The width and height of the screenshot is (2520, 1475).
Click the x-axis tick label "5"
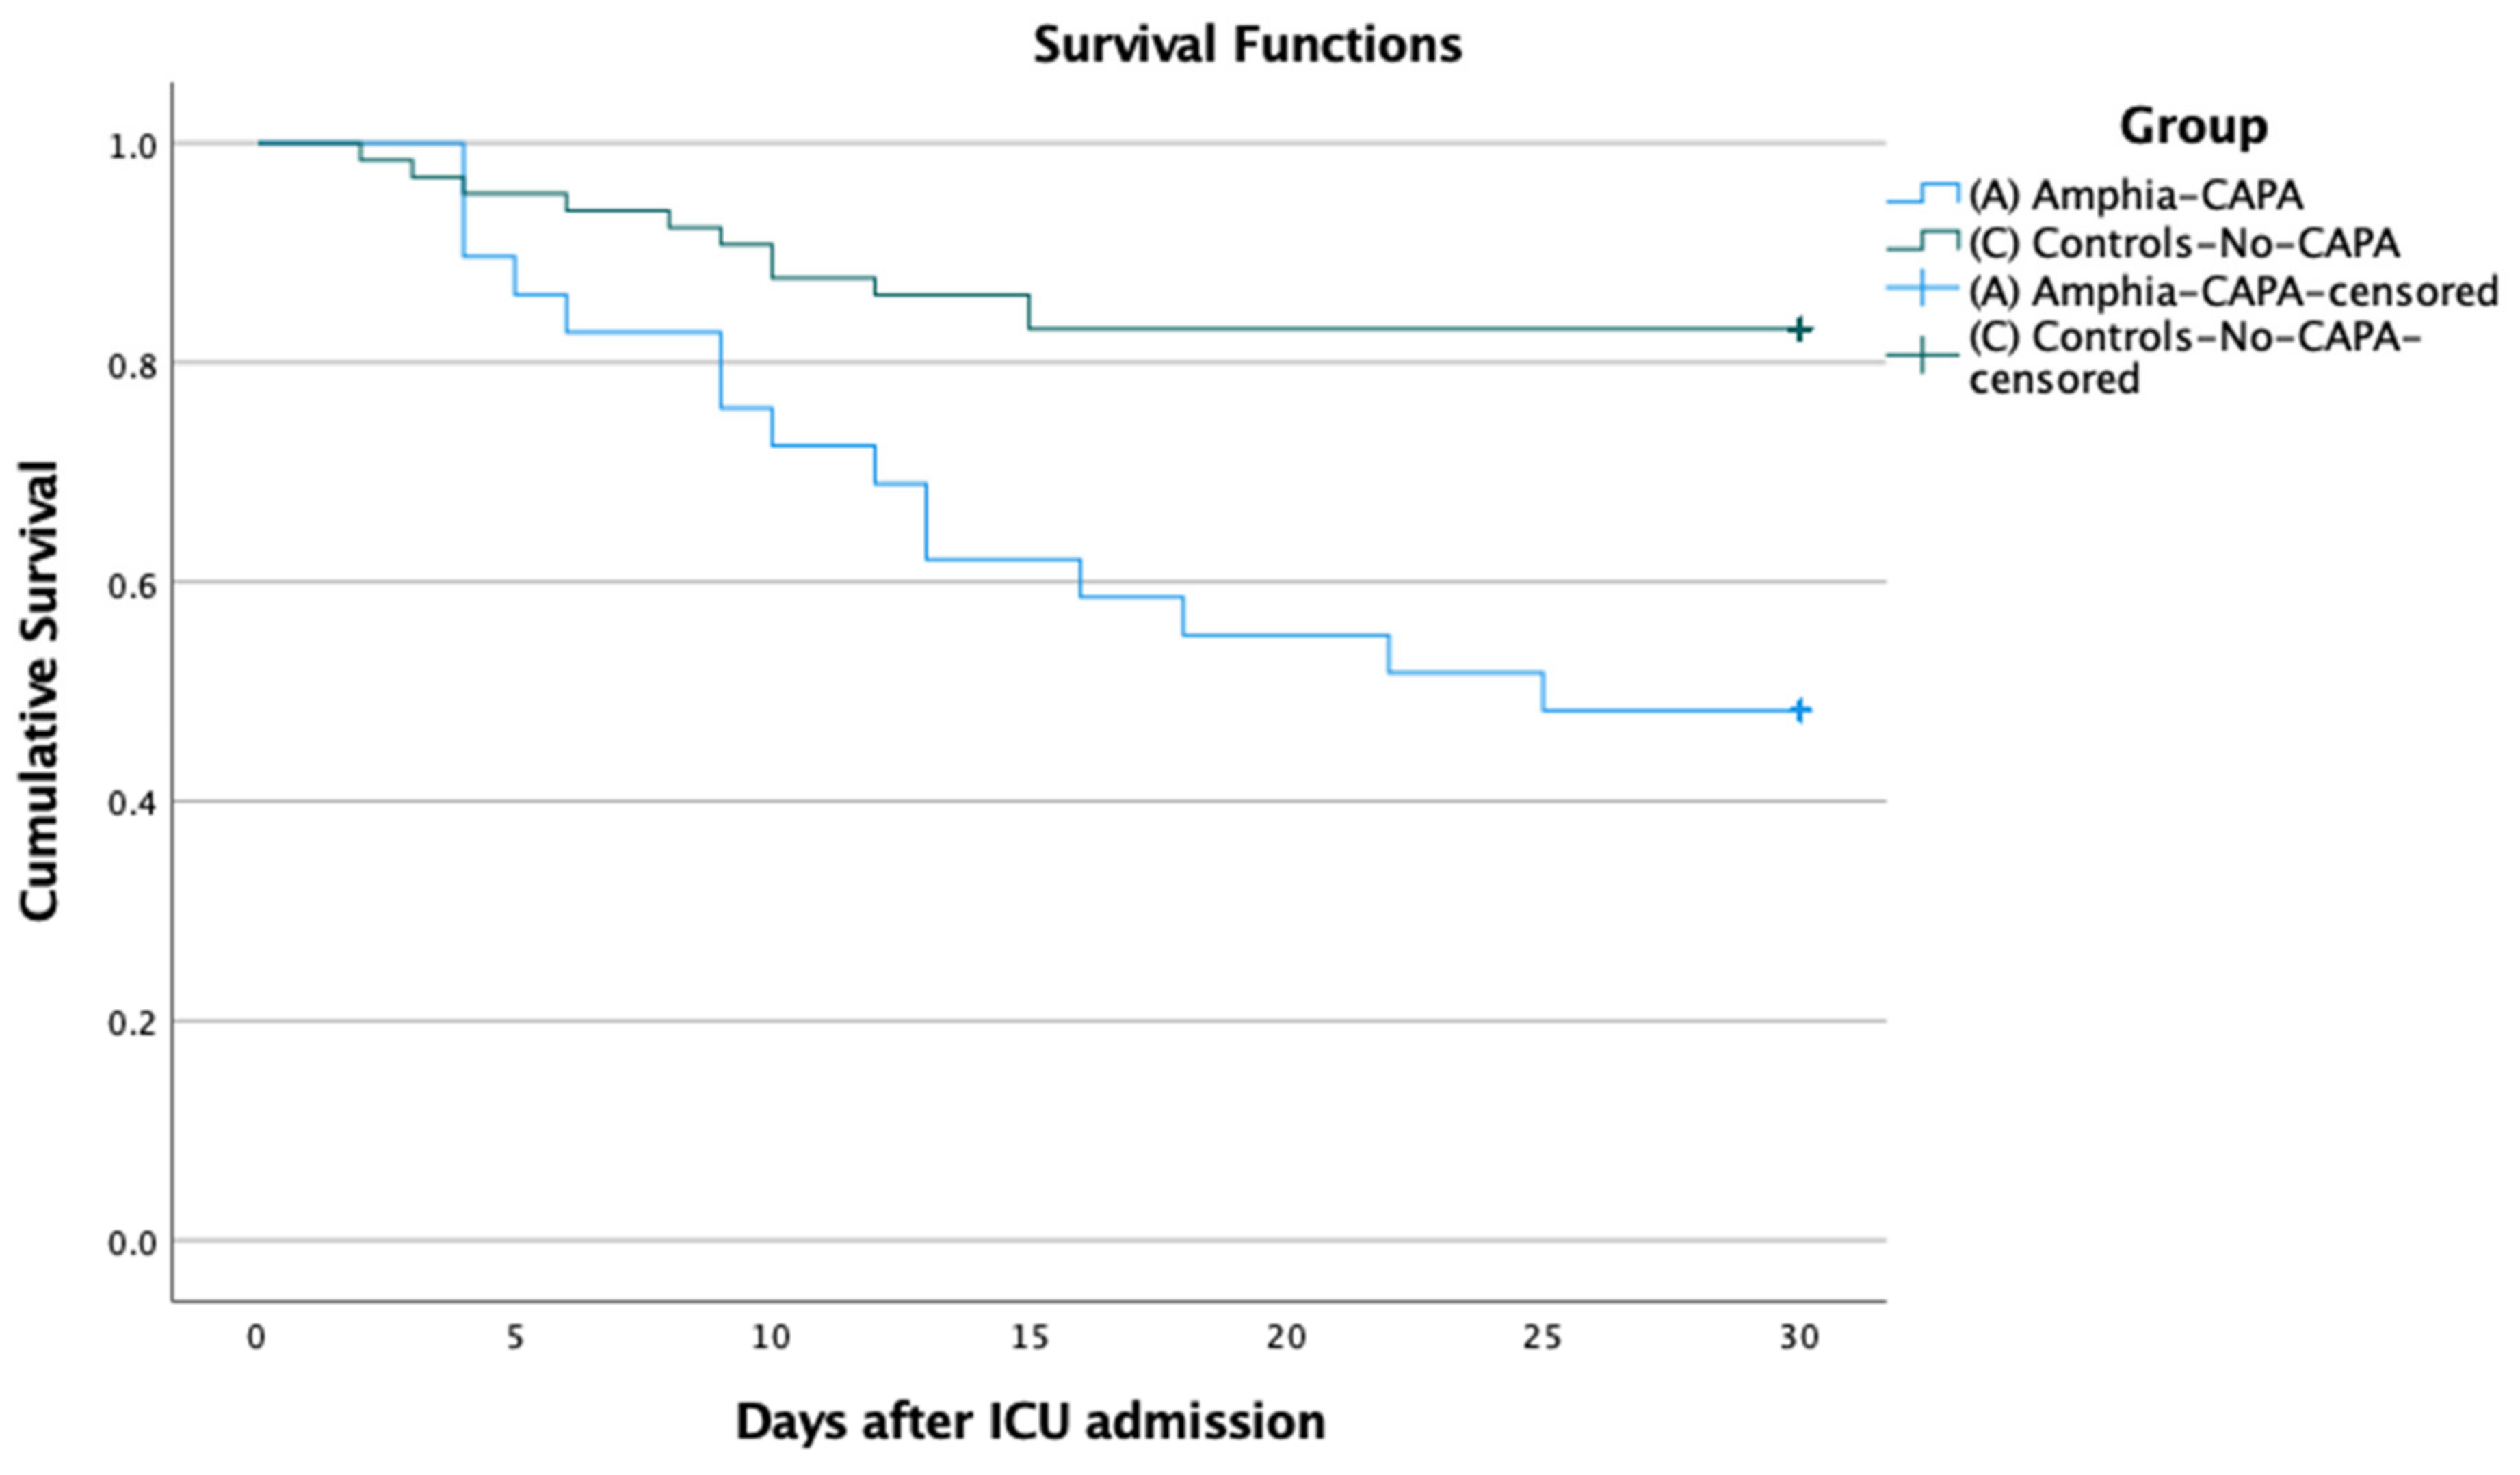[514, 1337]
